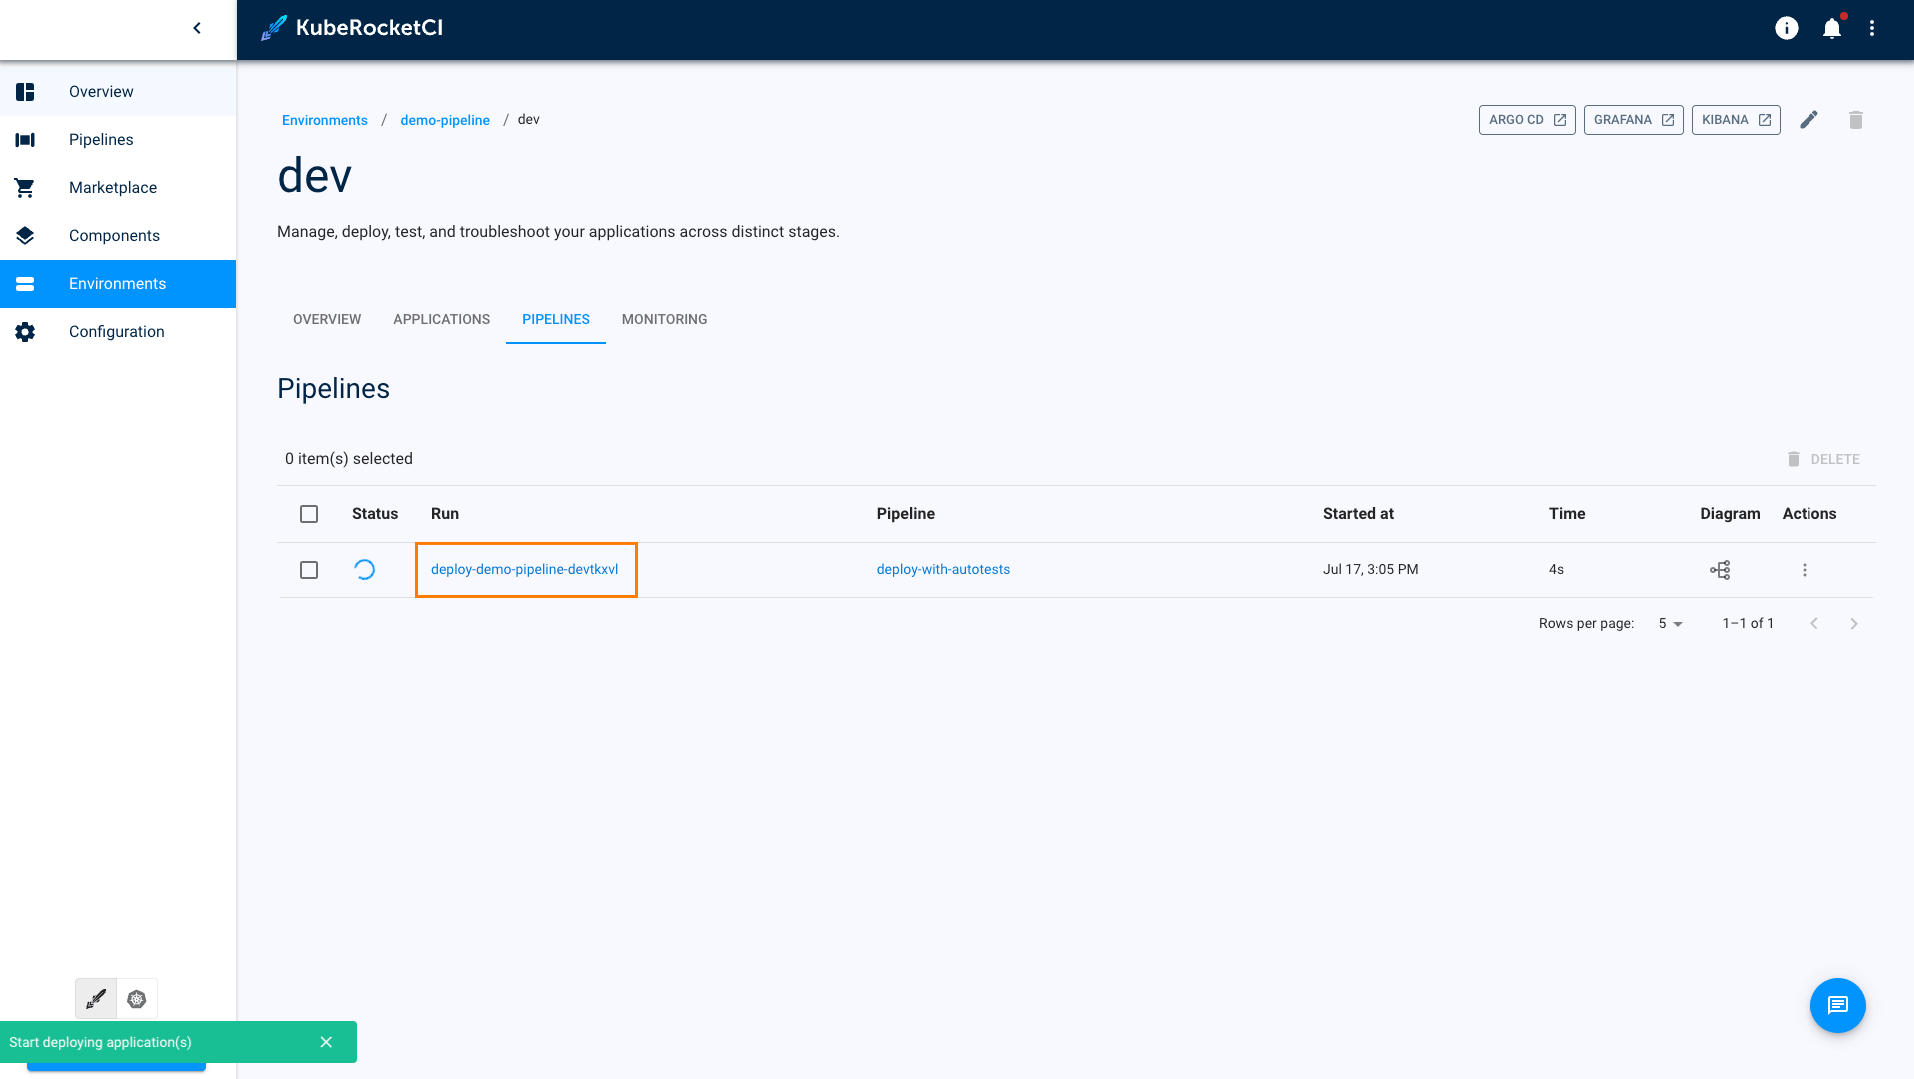
Task: Select the deploy-demo-pipeline-devtkxvl row checkbox
Action: pos(309,569)
